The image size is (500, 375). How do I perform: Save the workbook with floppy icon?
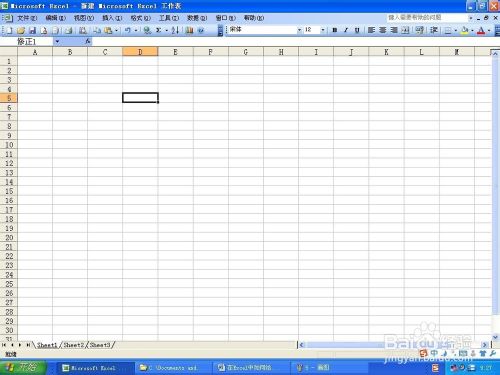32,31
